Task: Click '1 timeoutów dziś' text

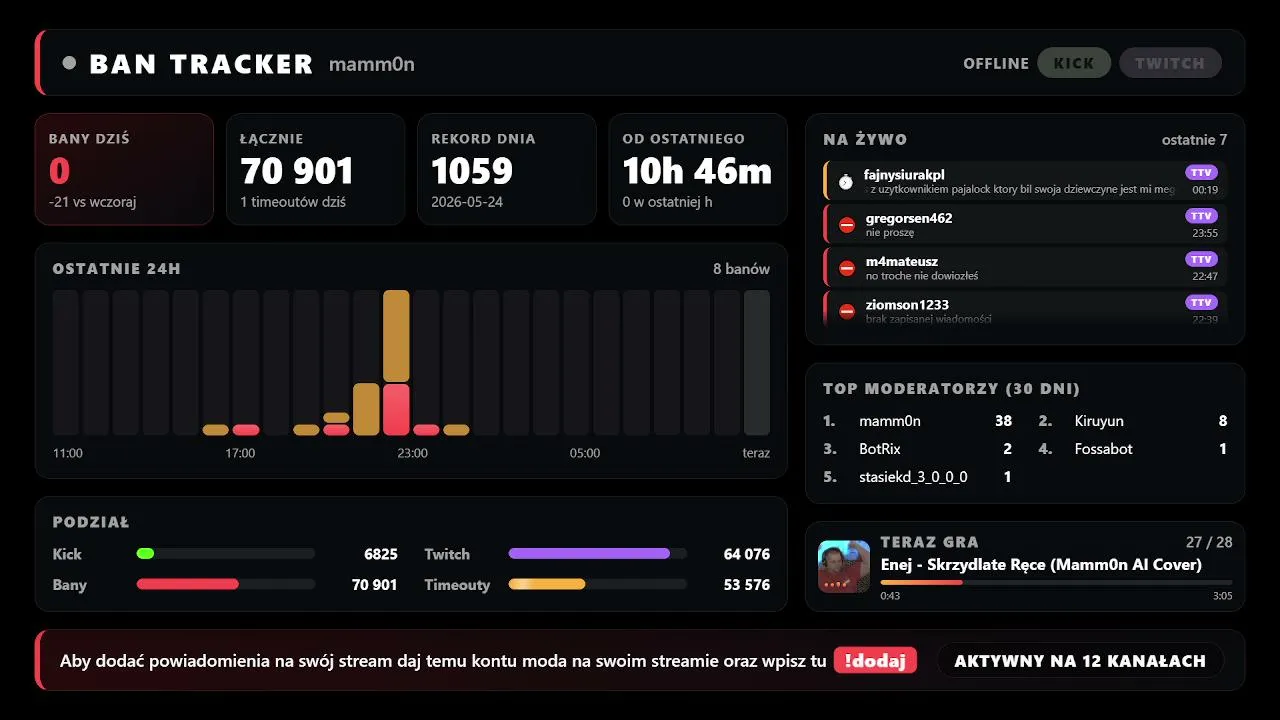Action: [293, 202]
